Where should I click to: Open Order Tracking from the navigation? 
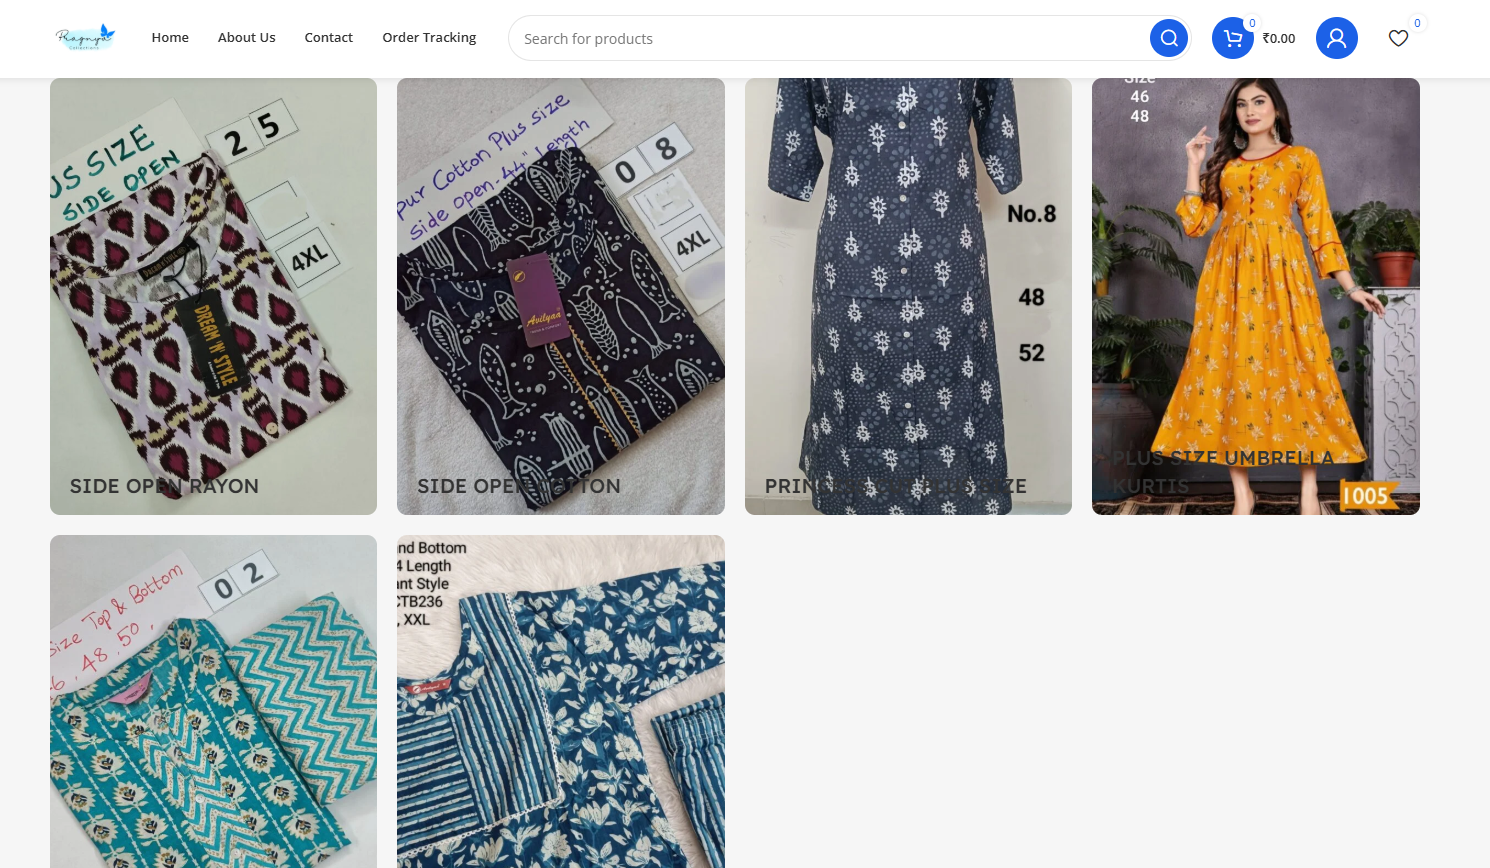429,37
